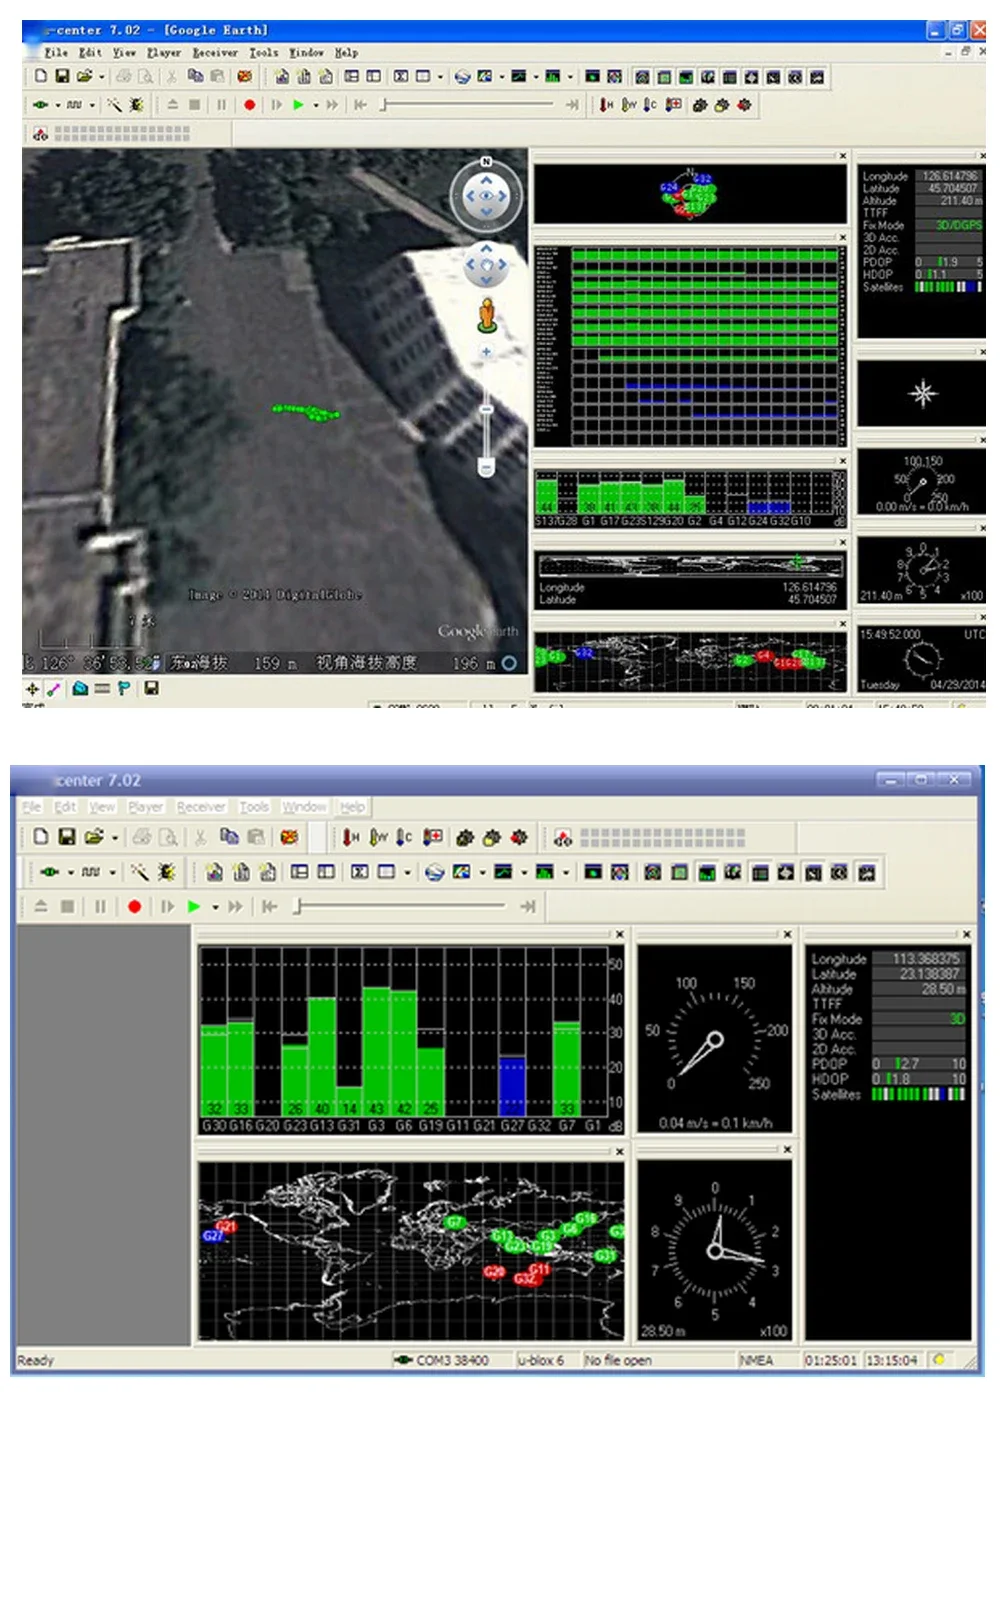Image resolution: width=1000 pixels, height=1600 pixels.
Task: Click the flag icon below the Google Earth map
Action: tap(124, 688)
